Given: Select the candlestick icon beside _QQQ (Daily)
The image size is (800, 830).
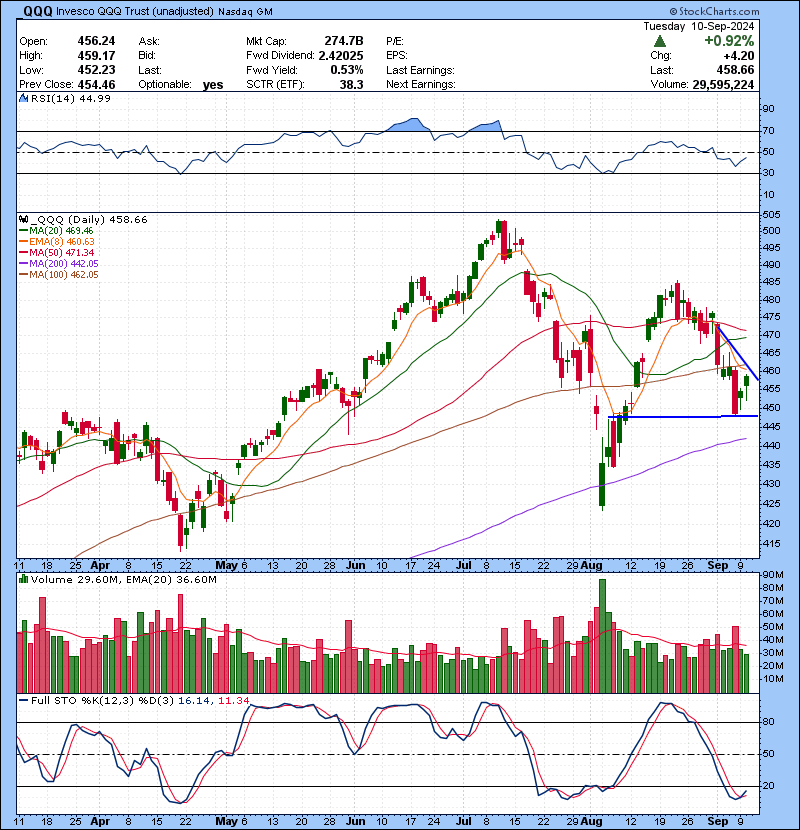Looking at the screenshot, I should [x=22, y=219].
